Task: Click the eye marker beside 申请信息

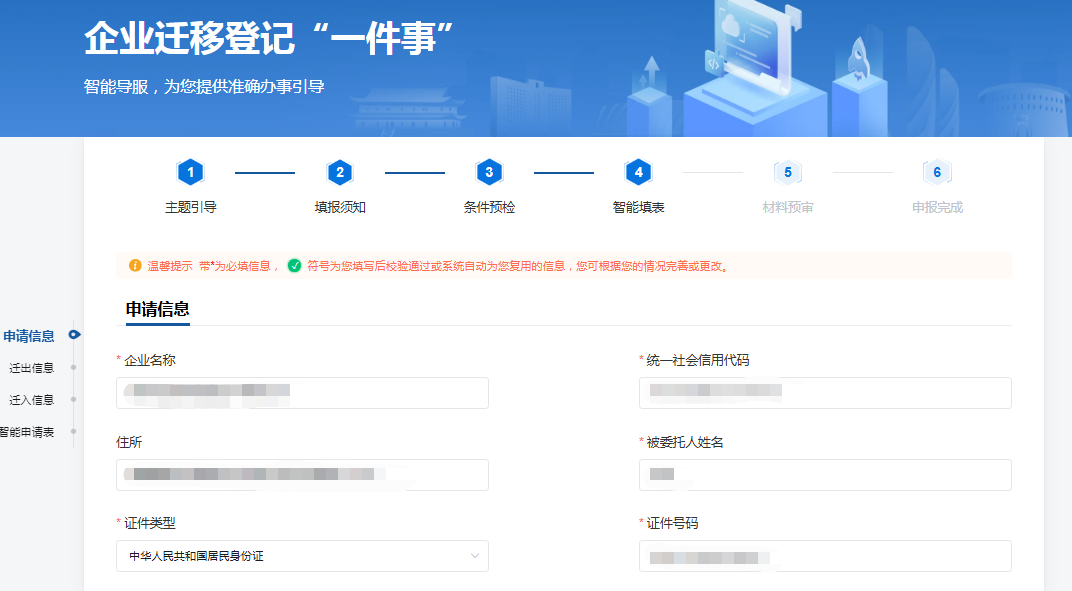Action: click(x=74, y=335)
